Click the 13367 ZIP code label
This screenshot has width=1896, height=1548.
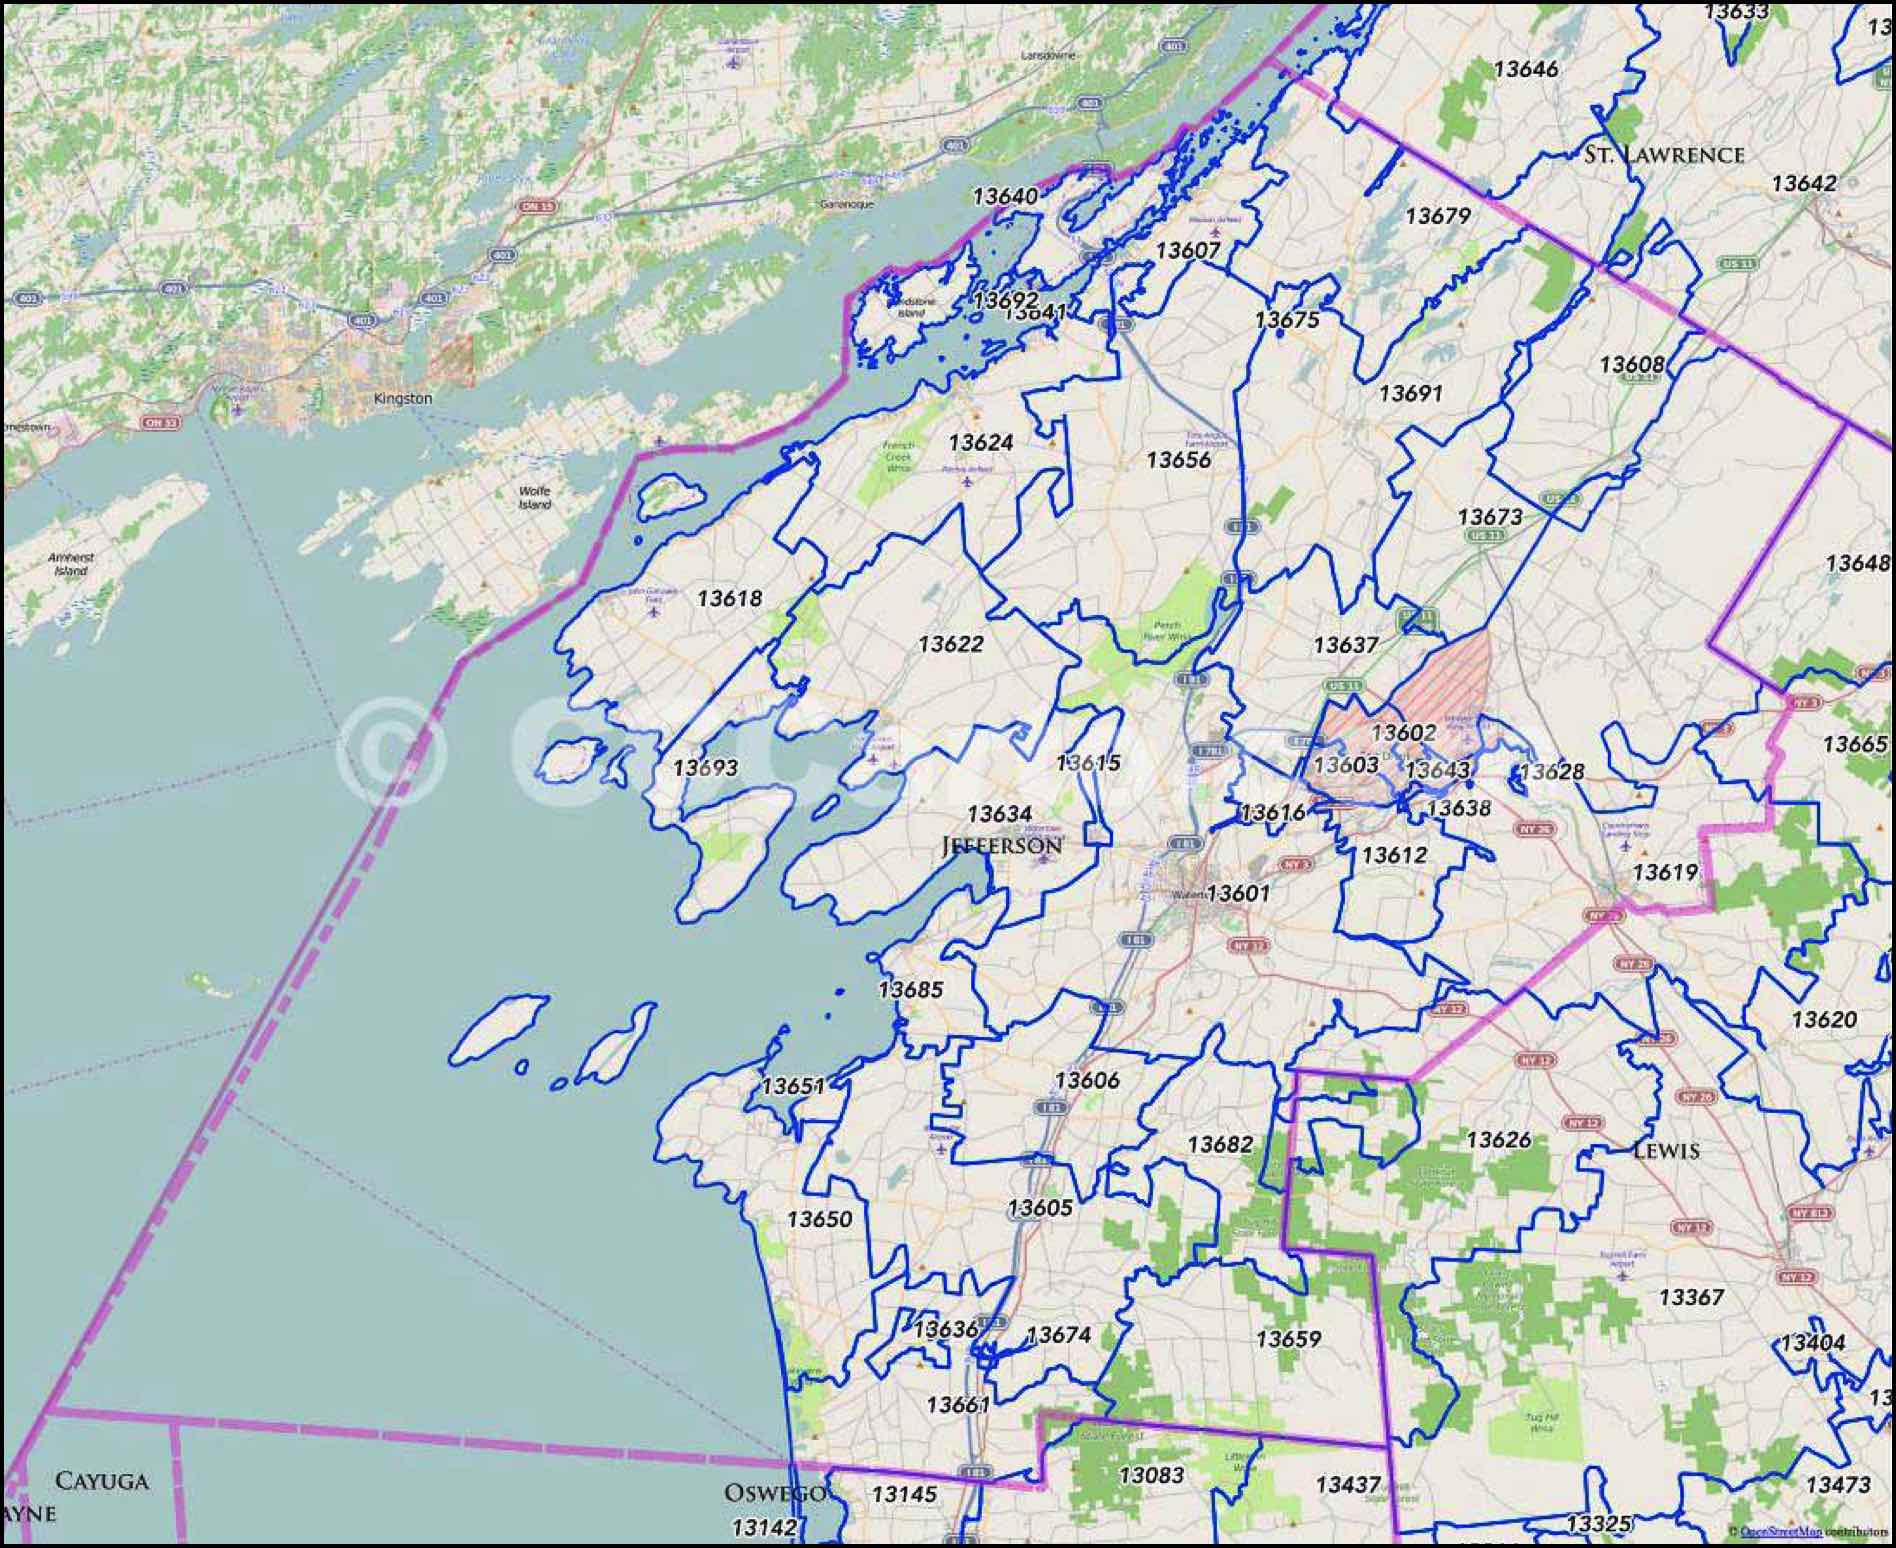(1691, 1297)
